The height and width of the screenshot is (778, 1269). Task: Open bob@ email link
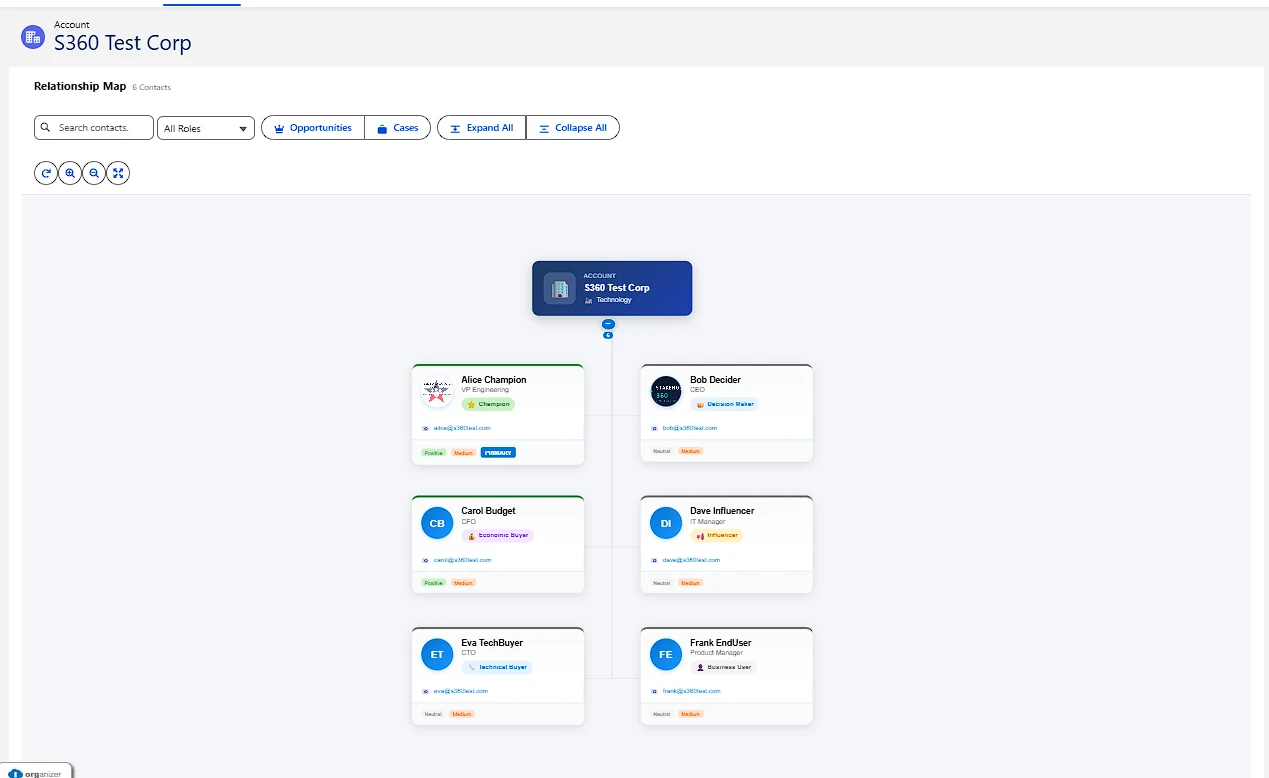click(689, 428)
